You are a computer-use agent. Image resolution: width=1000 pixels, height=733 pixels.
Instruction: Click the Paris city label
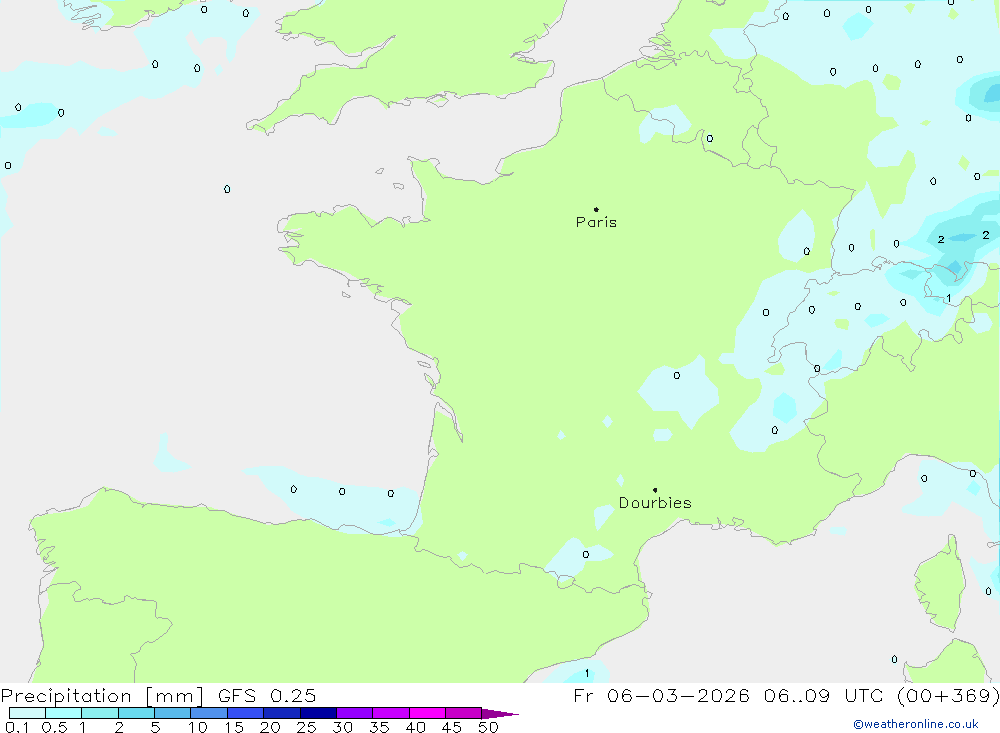[596, 222]
